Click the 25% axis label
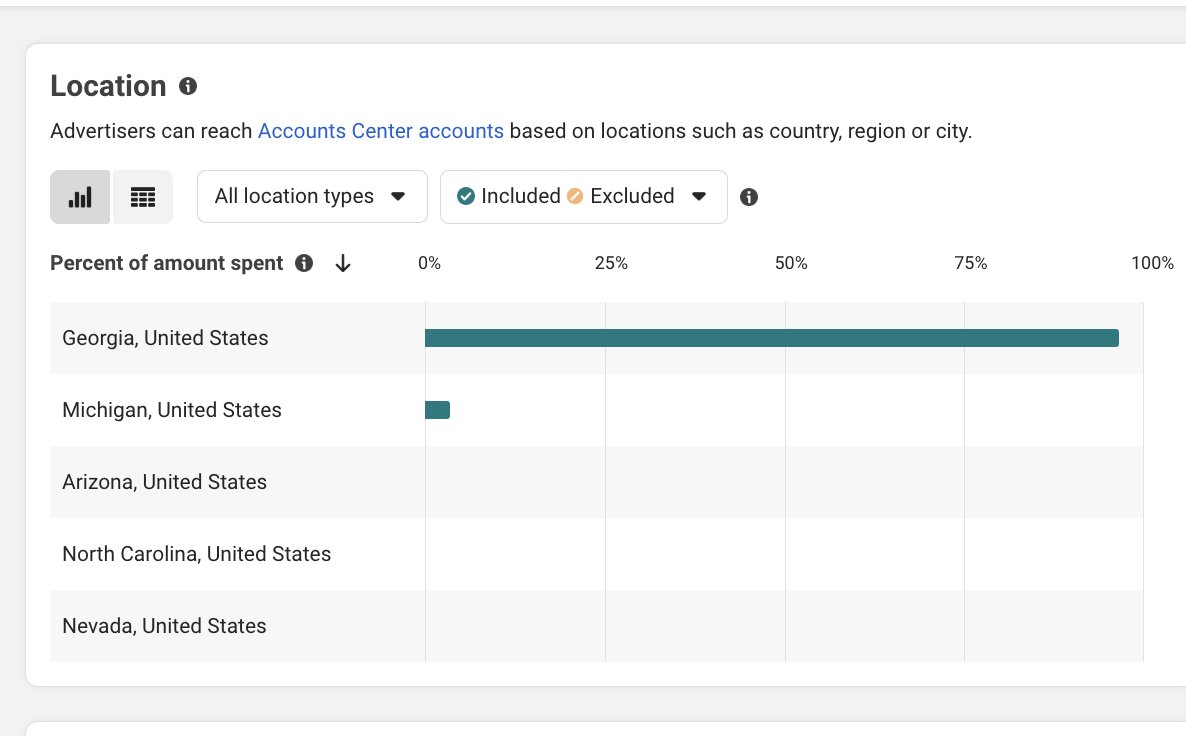The width and height of the screenshot is (1186, 736). (611, 262)
